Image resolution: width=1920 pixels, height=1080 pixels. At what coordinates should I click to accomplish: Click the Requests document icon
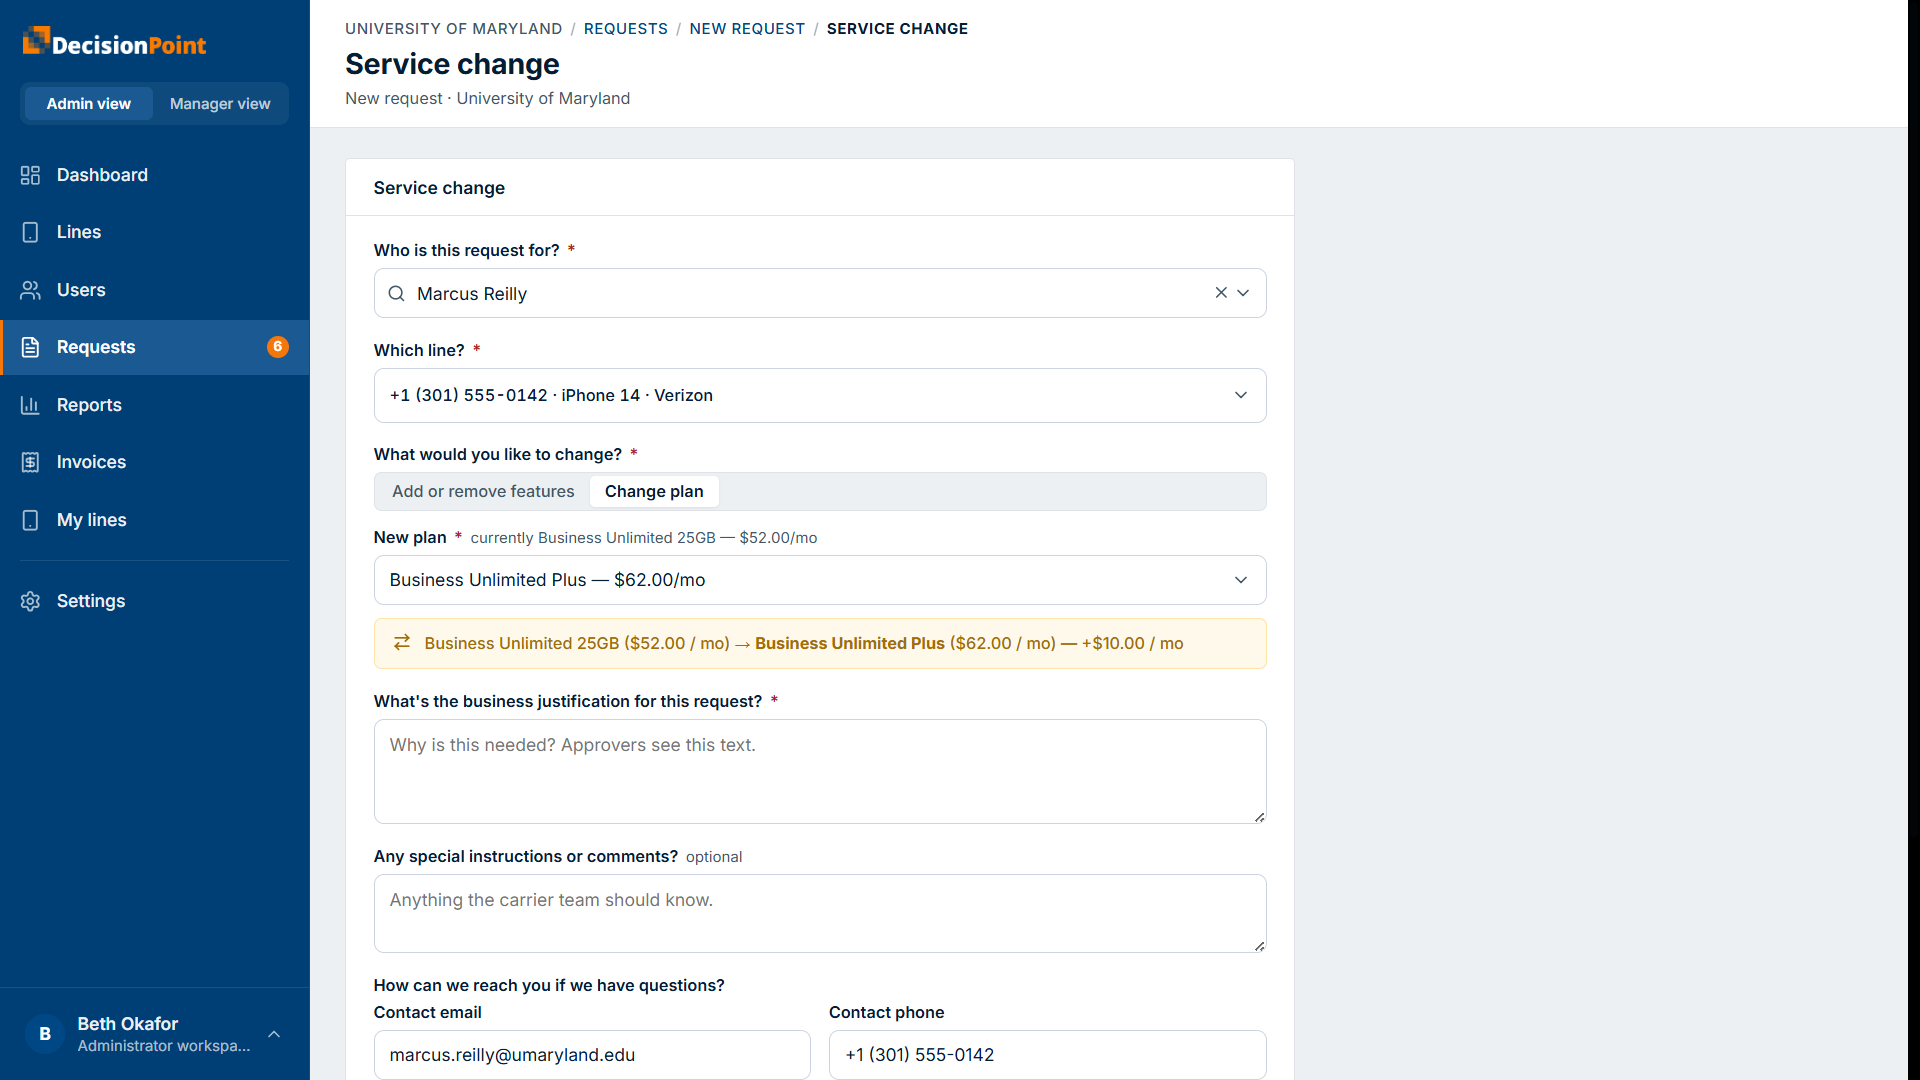pos(30,347)
